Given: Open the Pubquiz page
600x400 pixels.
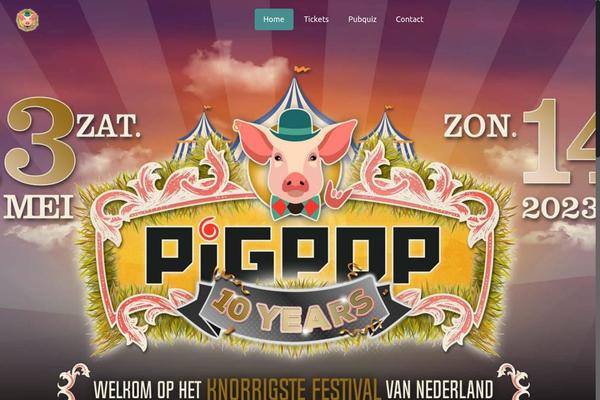Looking at the screenshot, I should pyautogui.click(x=362, y=19).
